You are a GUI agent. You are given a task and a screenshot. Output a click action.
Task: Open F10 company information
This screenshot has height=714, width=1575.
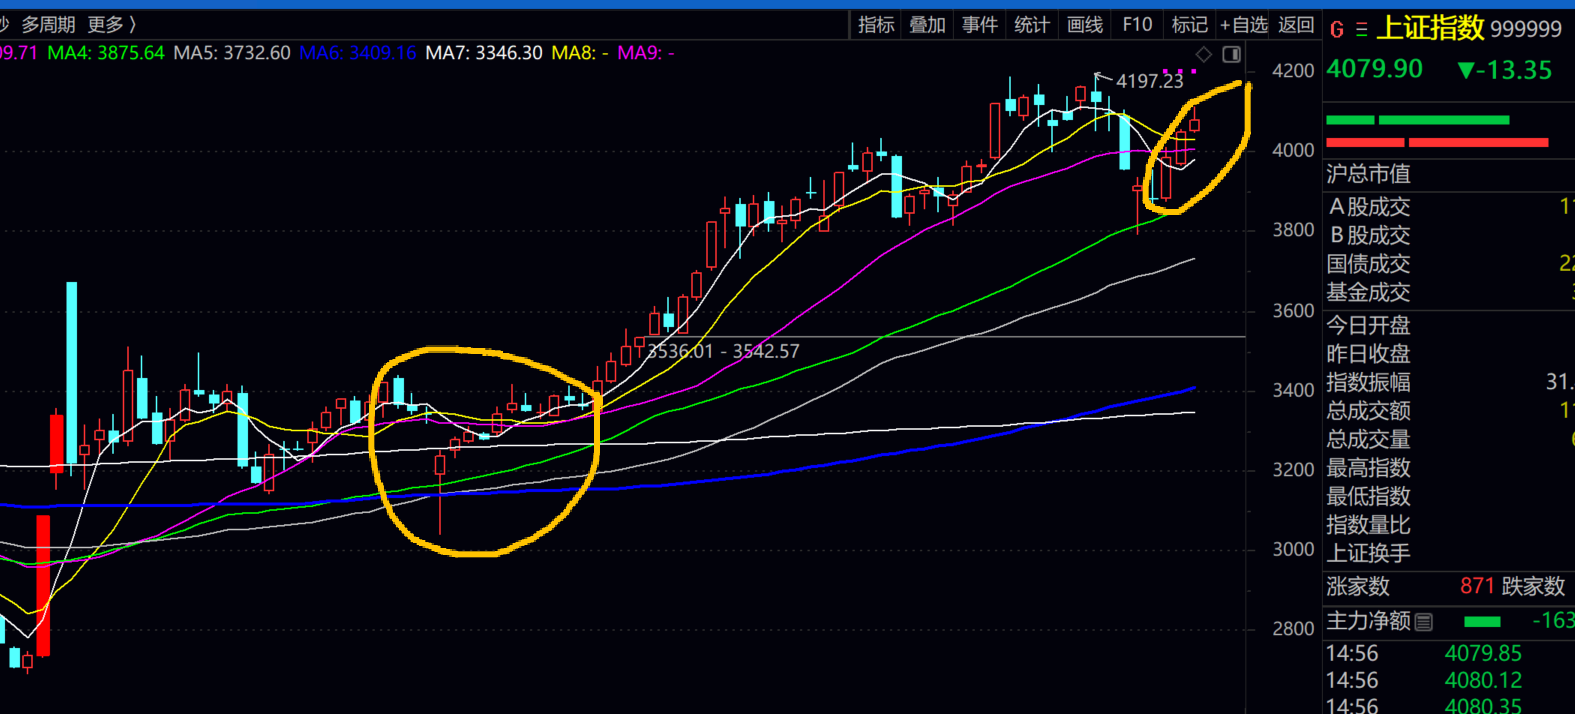click(1137, 24)
